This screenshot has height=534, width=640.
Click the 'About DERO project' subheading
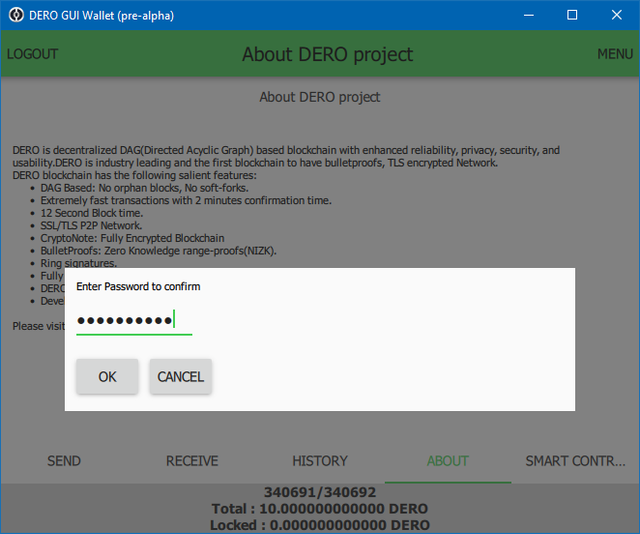point(320,97)
